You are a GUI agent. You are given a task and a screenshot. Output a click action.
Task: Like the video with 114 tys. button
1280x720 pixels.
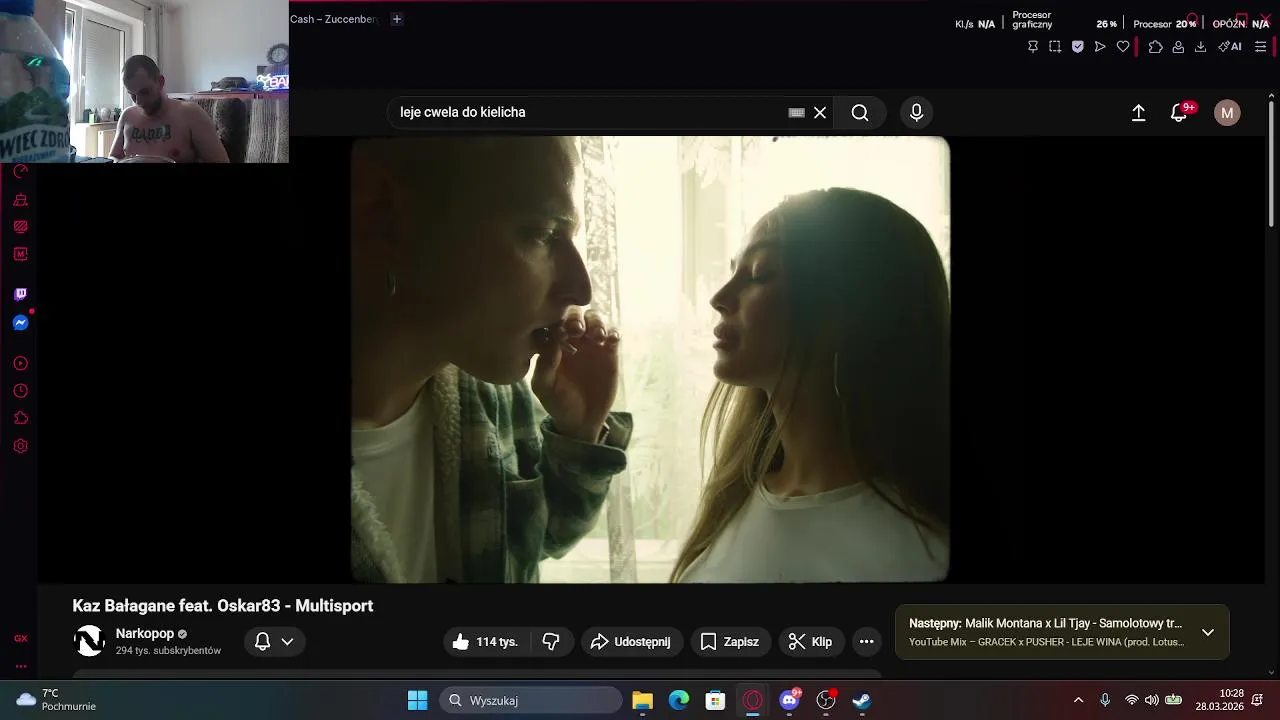coord(485,642)
